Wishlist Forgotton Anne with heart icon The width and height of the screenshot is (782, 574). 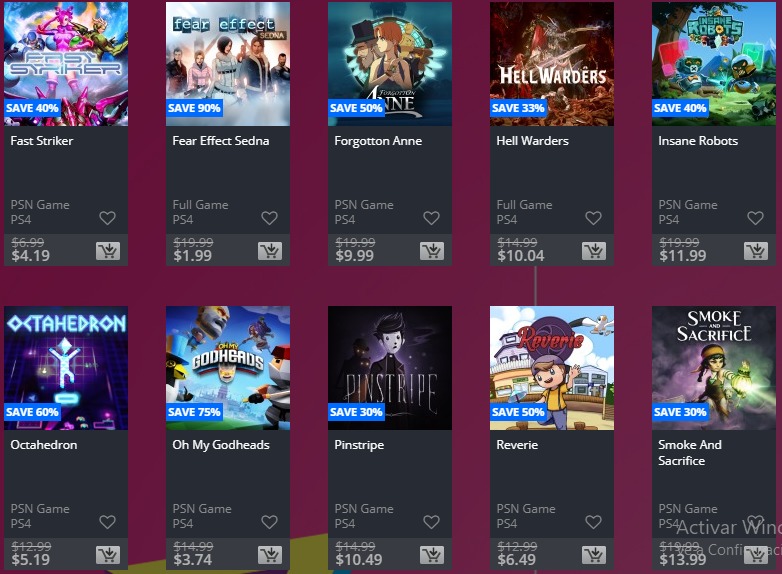point(431,218)
